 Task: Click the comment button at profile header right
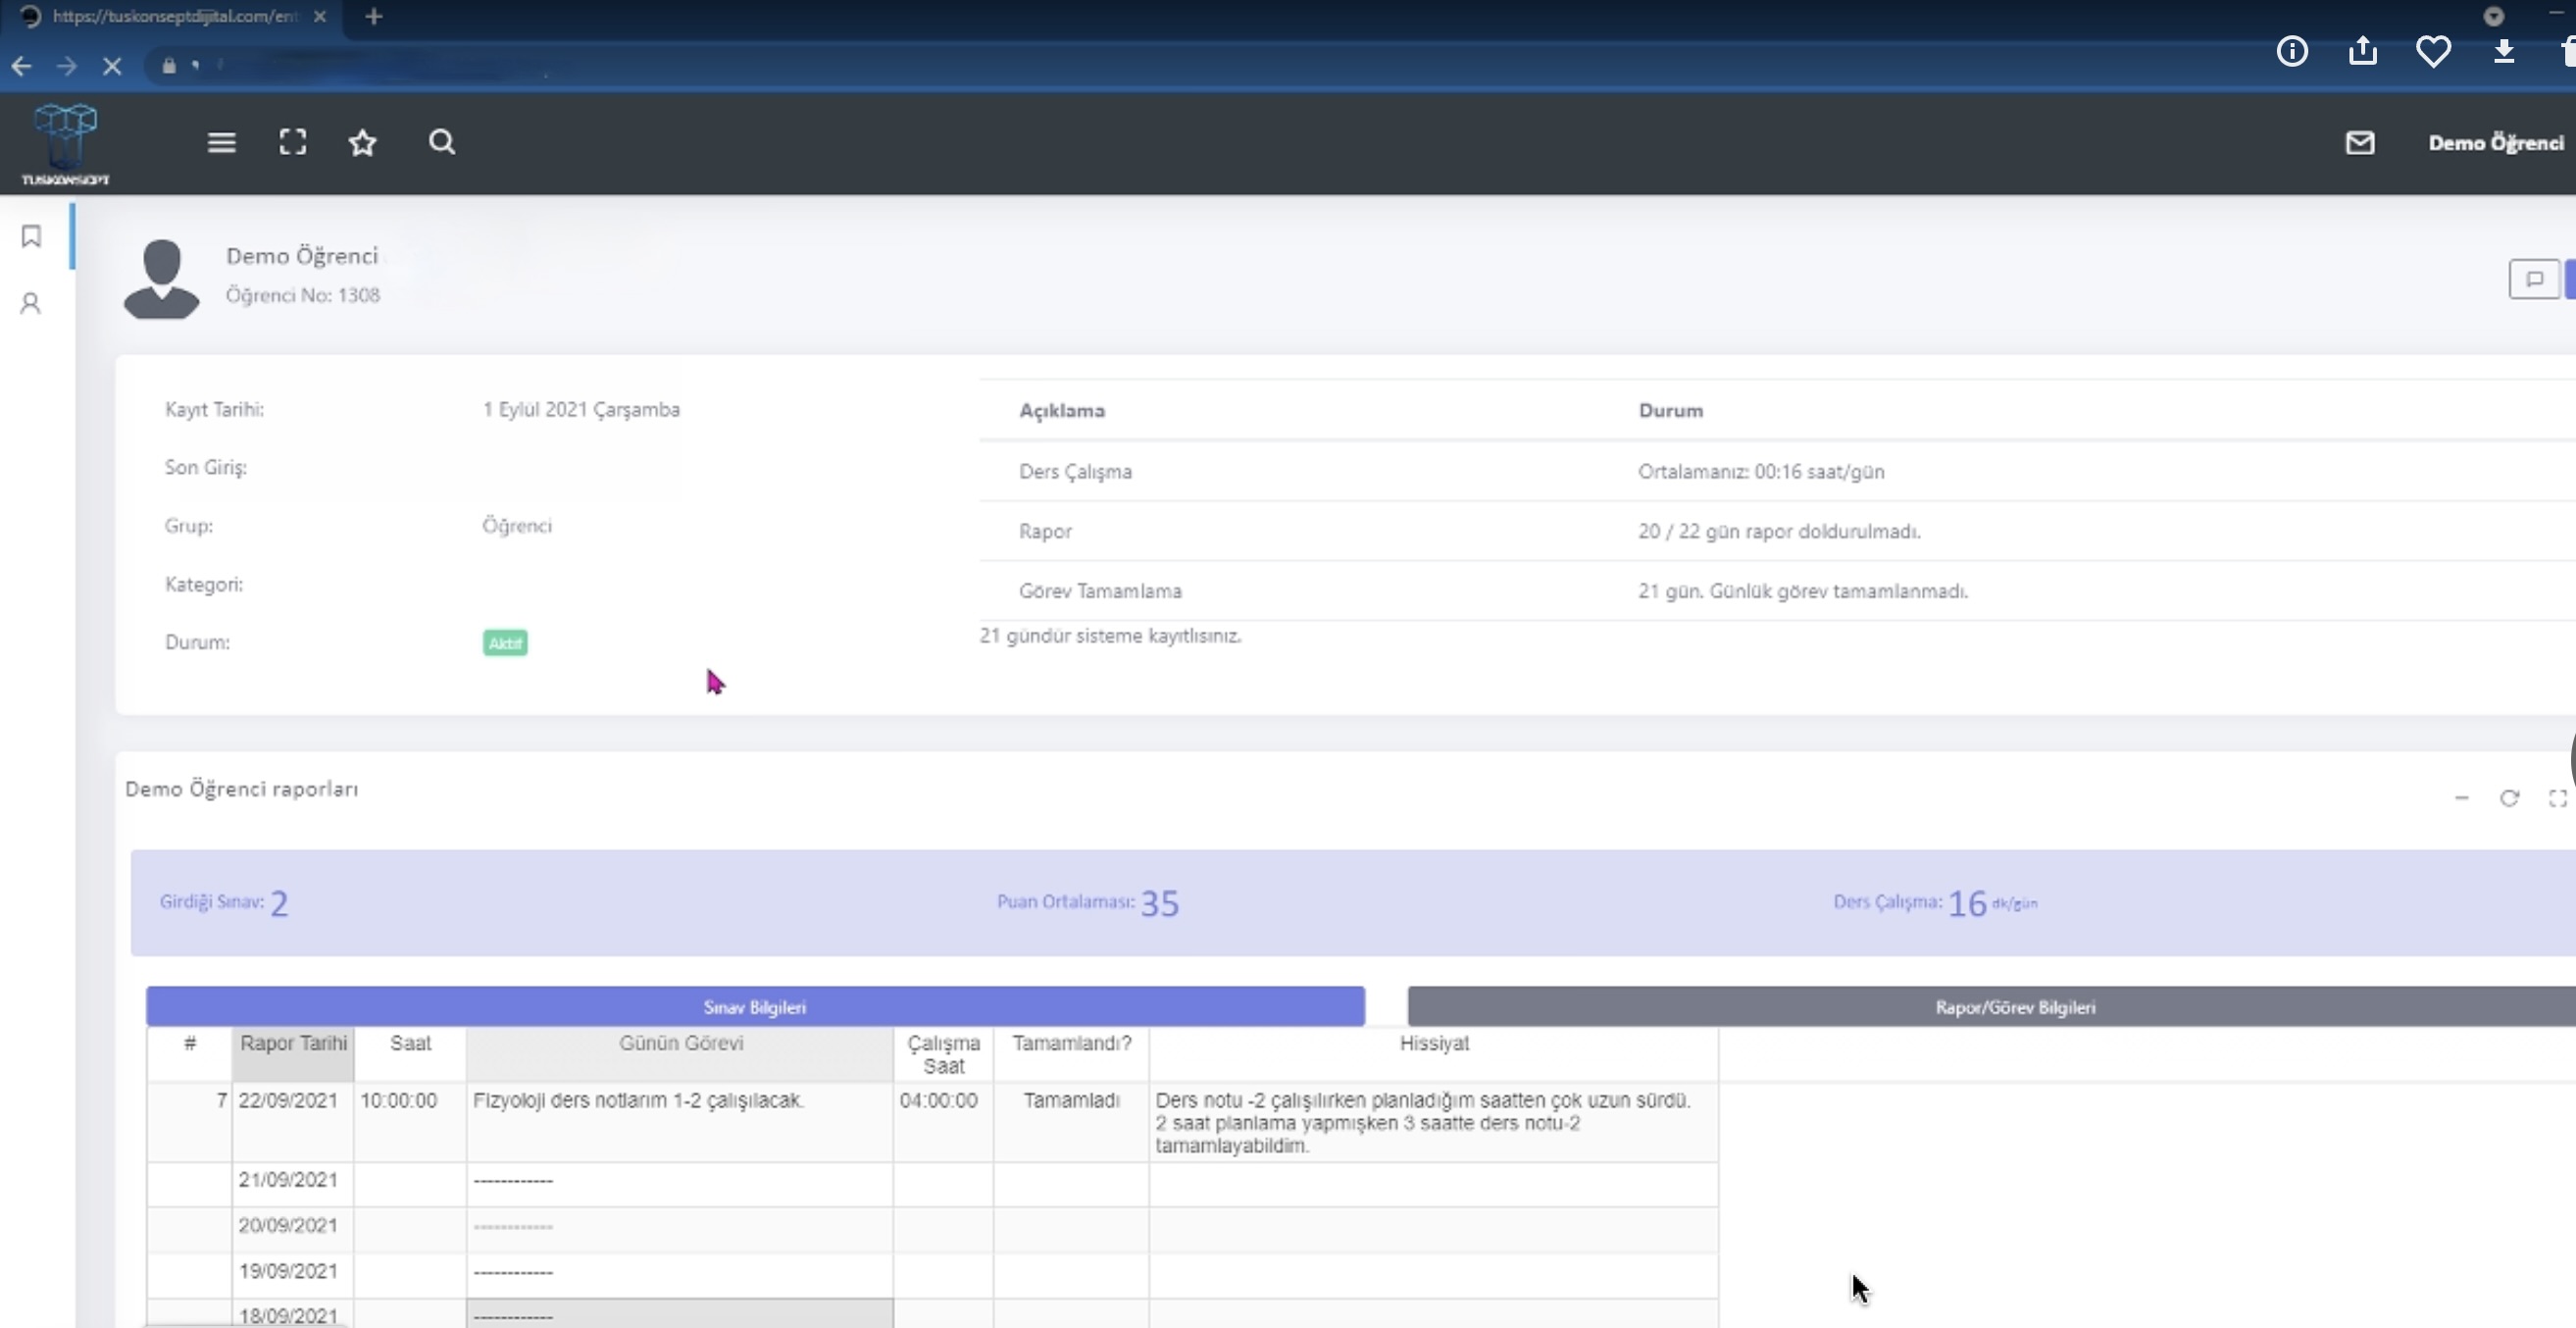[2534, 279]
